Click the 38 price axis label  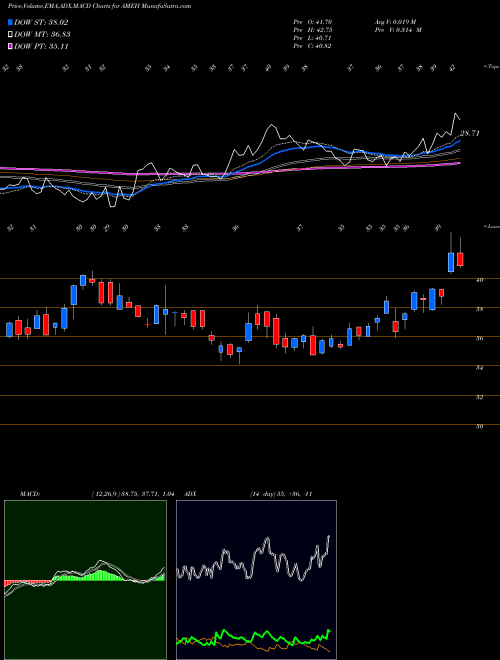[479, 309]
